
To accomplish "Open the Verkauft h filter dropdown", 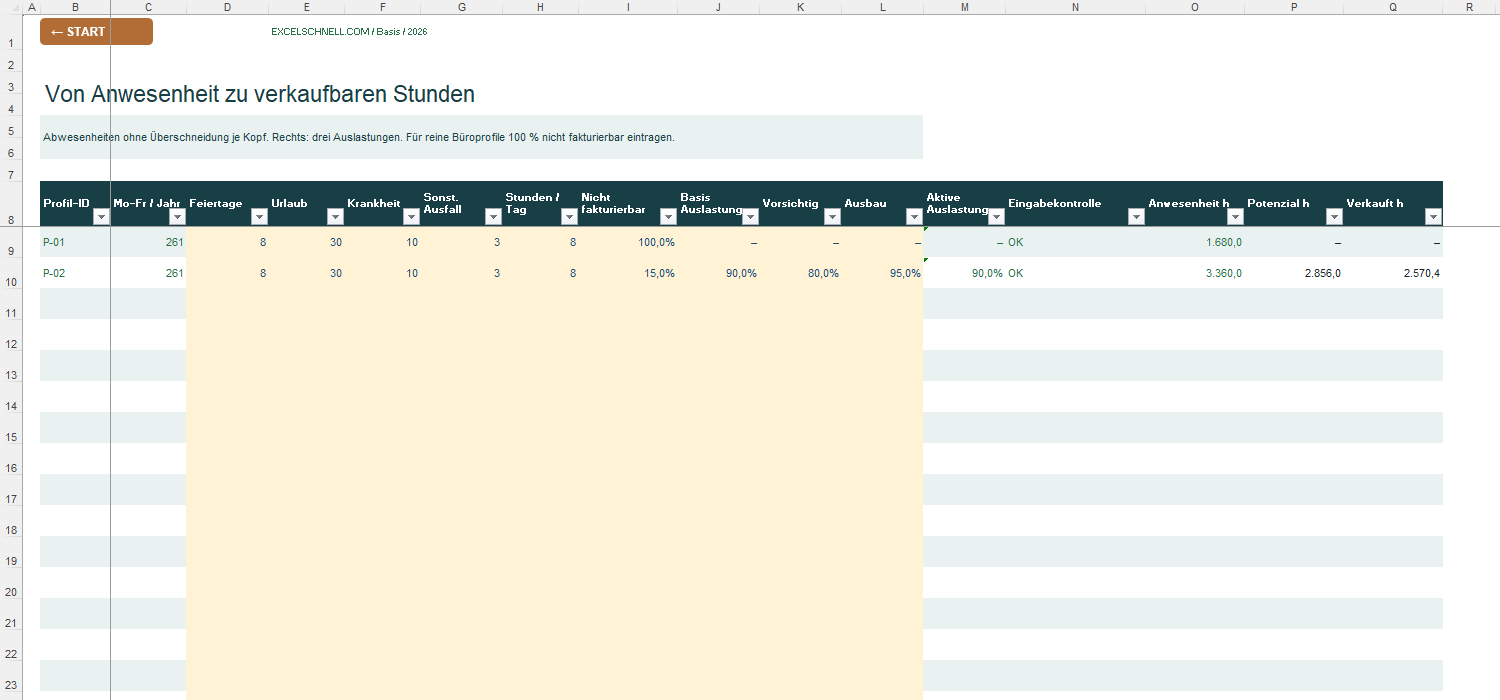I will click(1433, 217).
